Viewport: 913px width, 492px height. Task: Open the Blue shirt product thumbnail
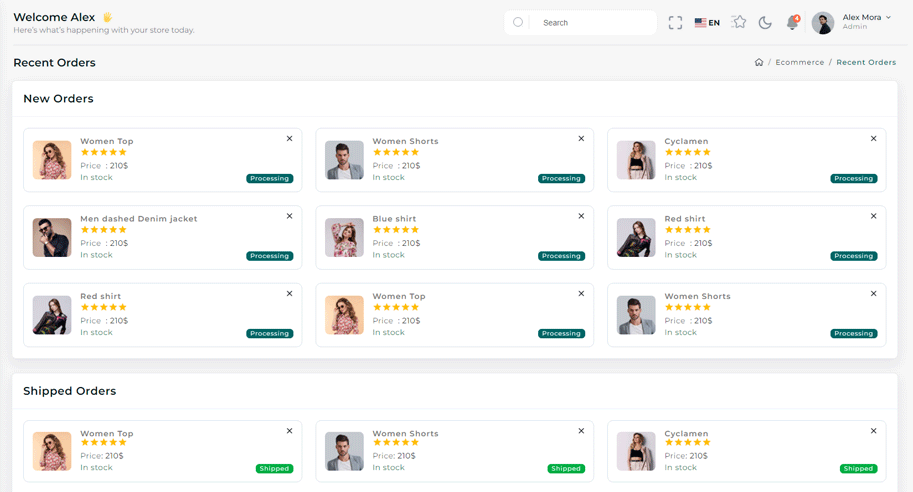pyautogui.click(x=344, y=238)
